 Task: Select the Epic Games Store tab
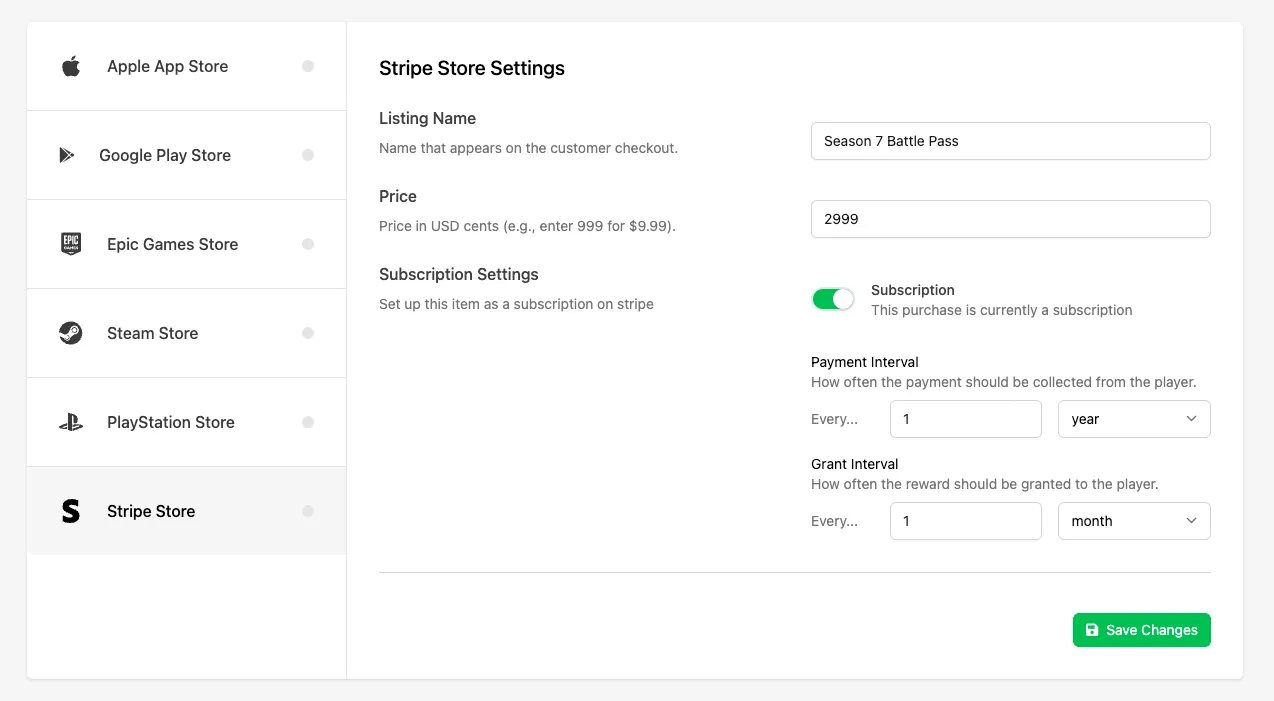pos(186,244)
